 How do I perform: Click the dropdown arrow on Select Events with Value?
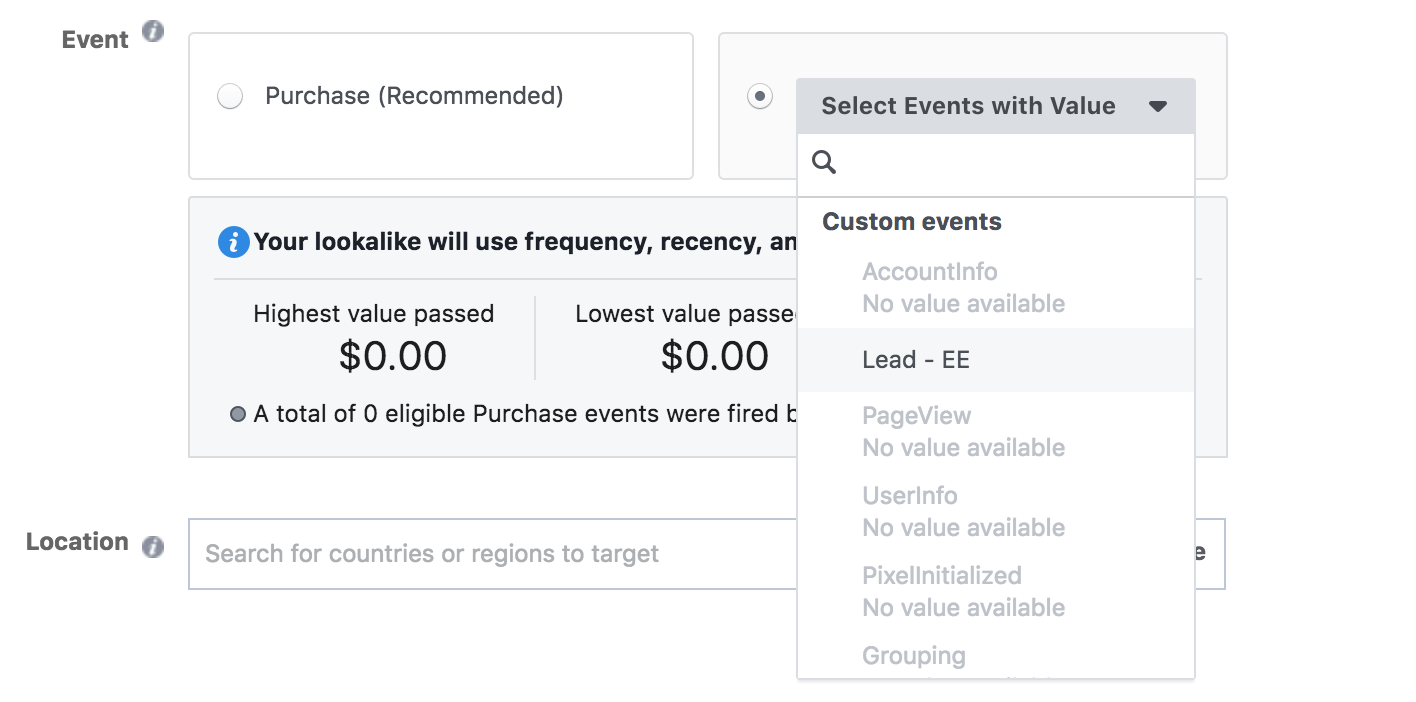[x=1157, y=105]
